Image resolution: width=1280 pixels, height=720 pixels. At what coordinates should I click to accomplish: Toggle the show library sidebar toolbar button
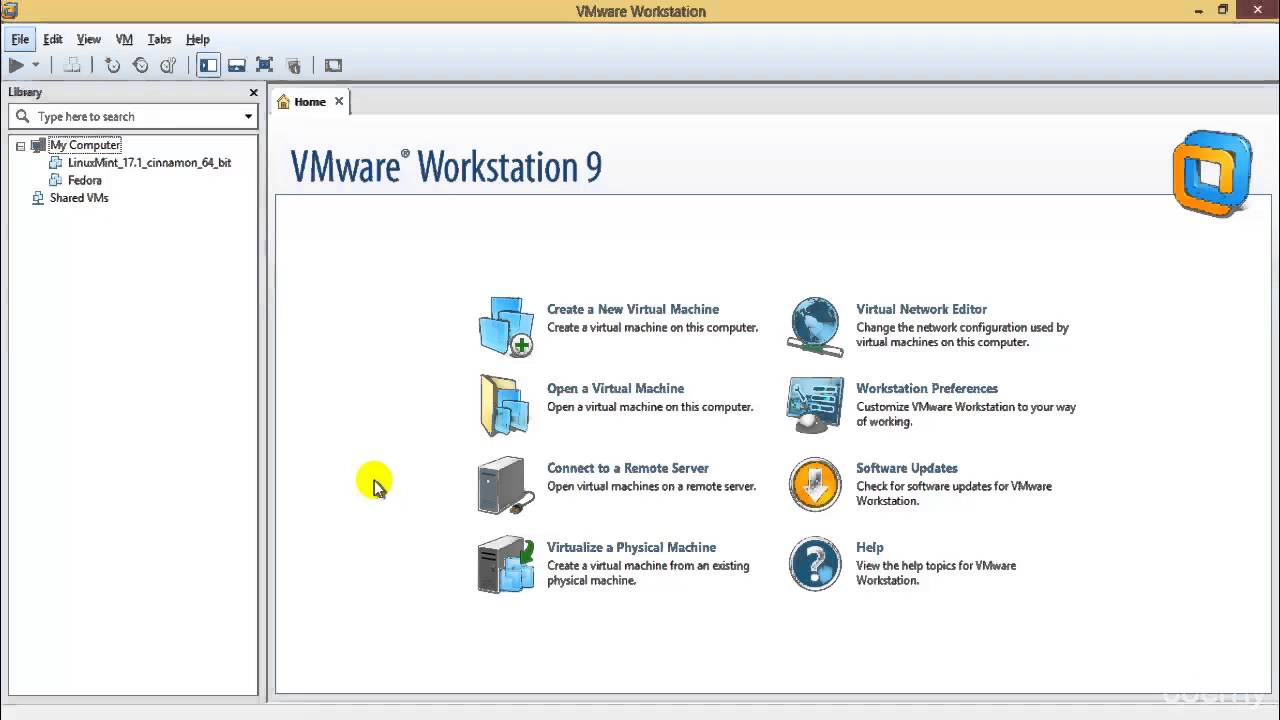tap(208, 65)
